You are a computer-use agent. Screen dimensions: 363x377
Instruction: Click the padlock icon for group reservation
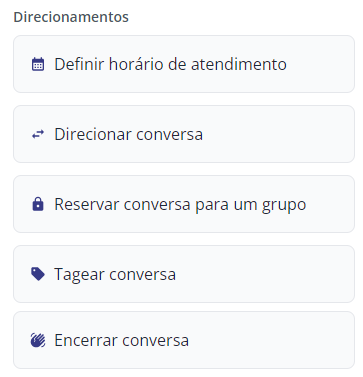[x=38, y=204]
